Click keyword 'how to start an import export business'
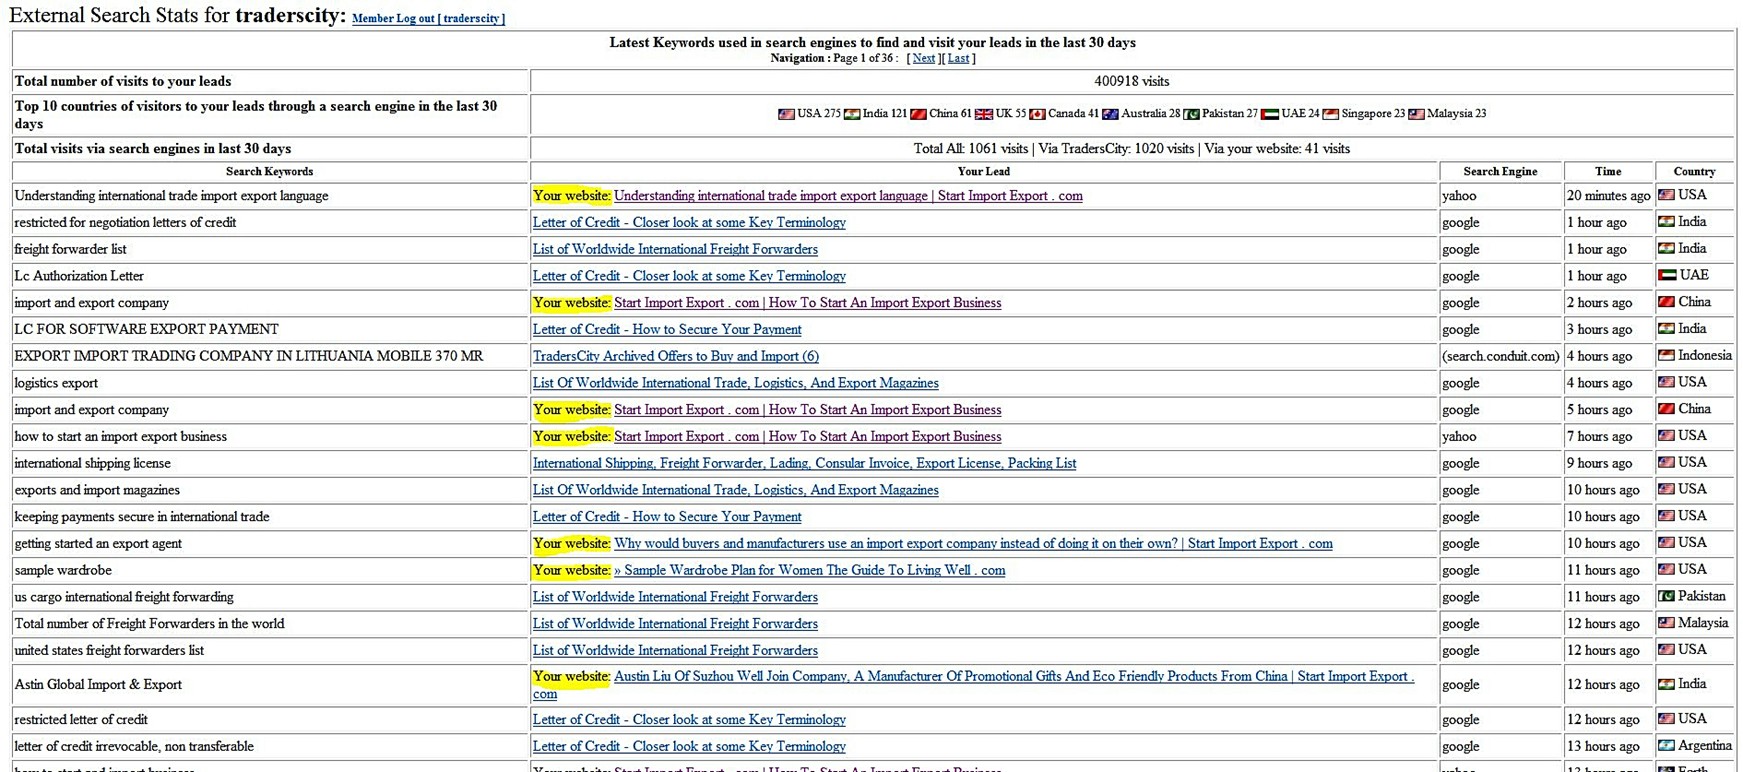The image size is (1743, 772). pos(121,436)
